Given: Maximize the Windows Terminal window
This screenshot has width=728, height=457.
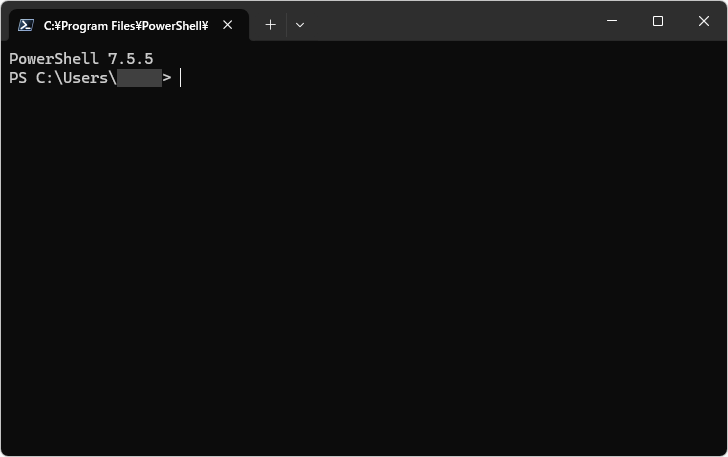Looking at the screenshot, I should coord(657,21).
